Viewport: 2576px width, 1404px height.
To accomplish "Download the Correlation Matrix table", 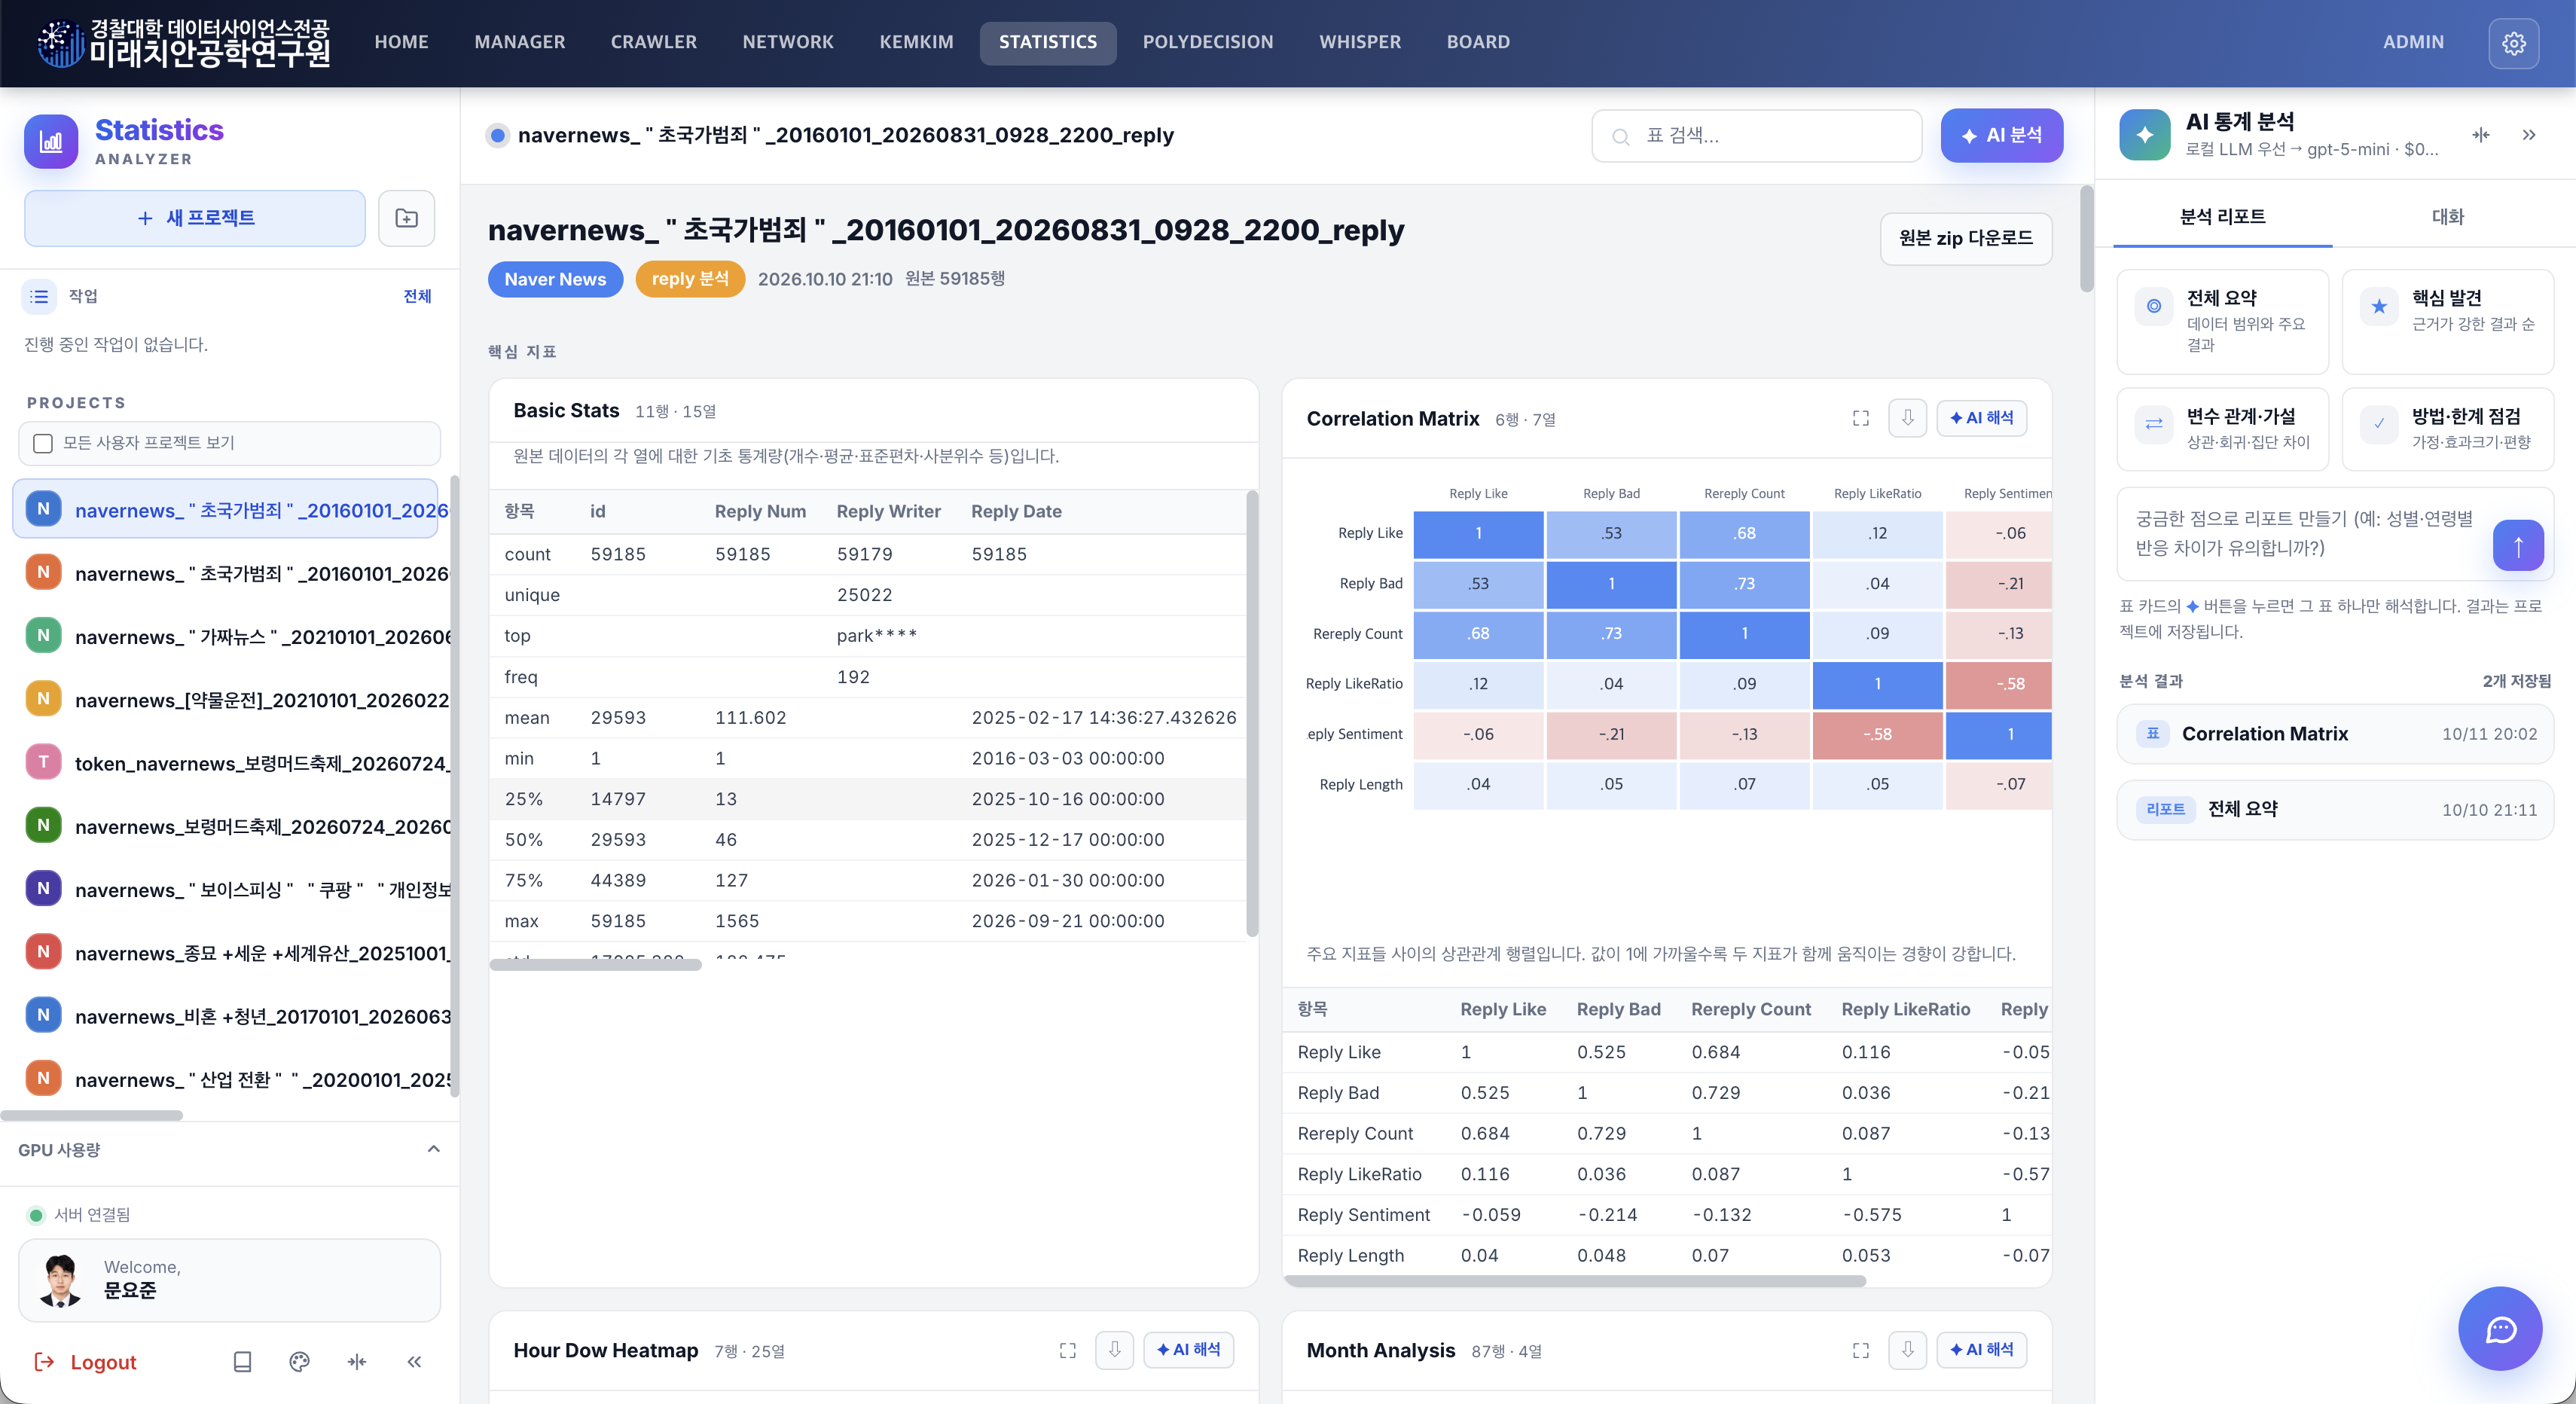I will click(1907, 418).
